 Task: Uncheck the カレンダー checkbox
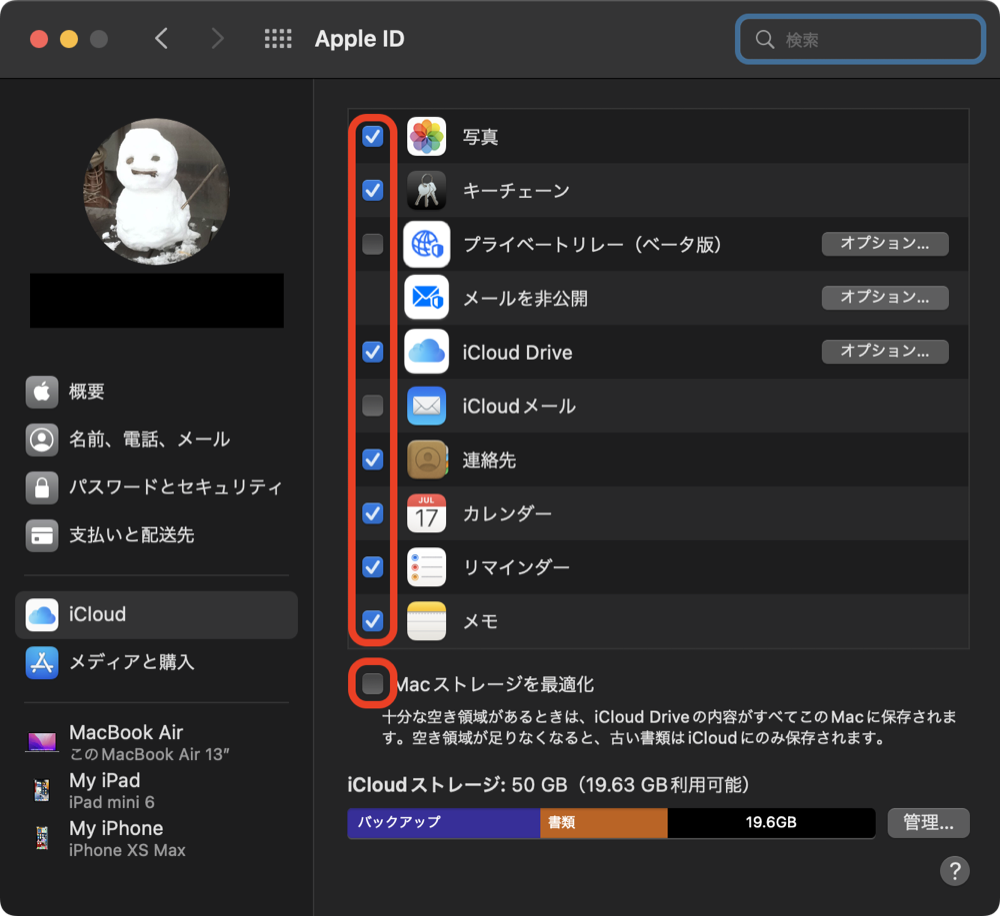372,513
